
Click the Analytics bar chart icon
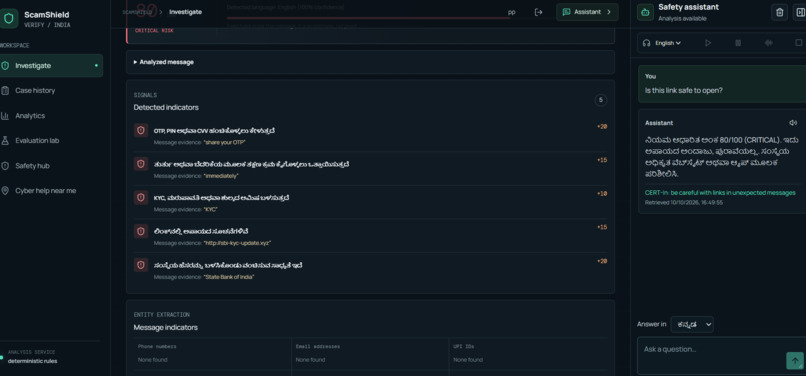pos(5,116)
